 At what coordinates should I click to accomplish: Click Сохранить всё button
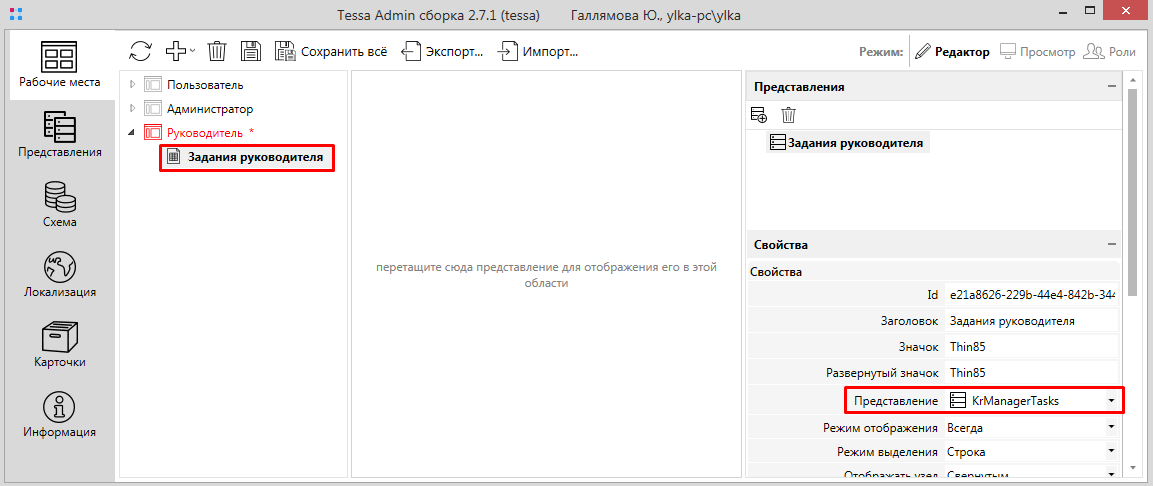tap(331, 51)
